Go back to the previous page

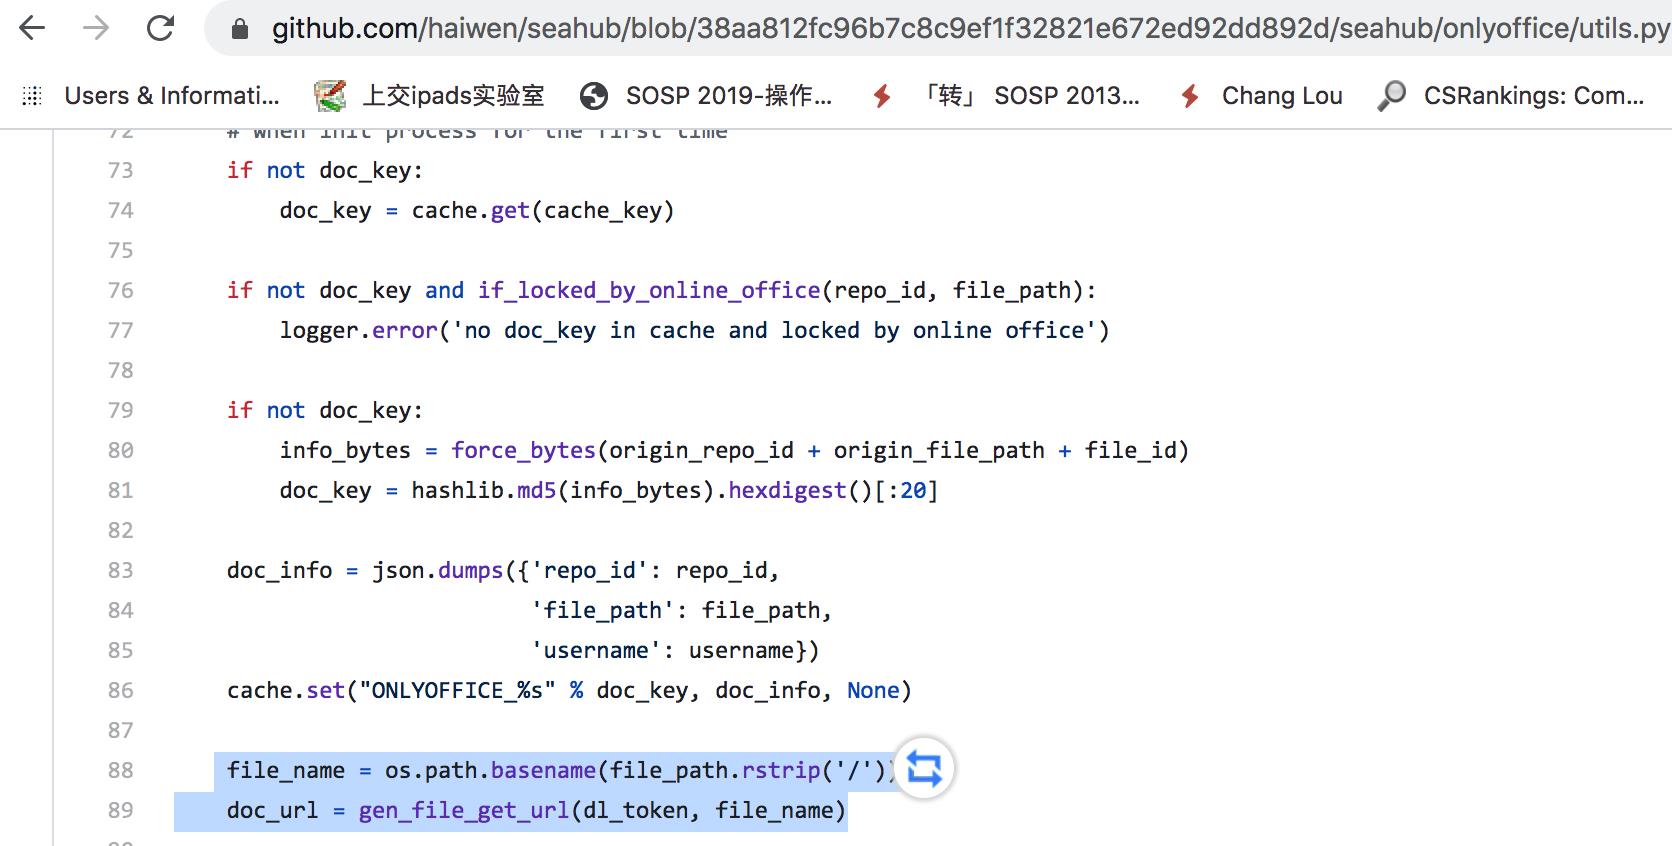tap(33, 28)
